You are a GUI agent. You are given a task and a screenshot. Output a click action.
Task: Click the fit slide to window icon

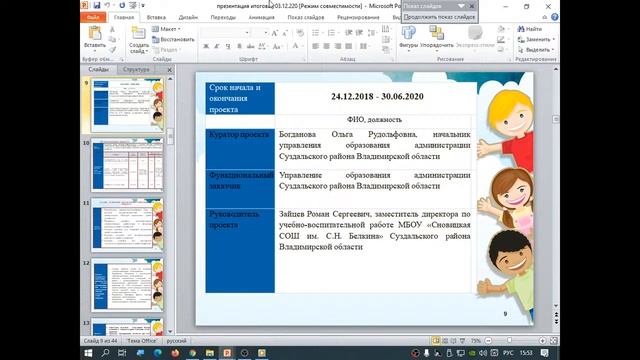point(553,340)
